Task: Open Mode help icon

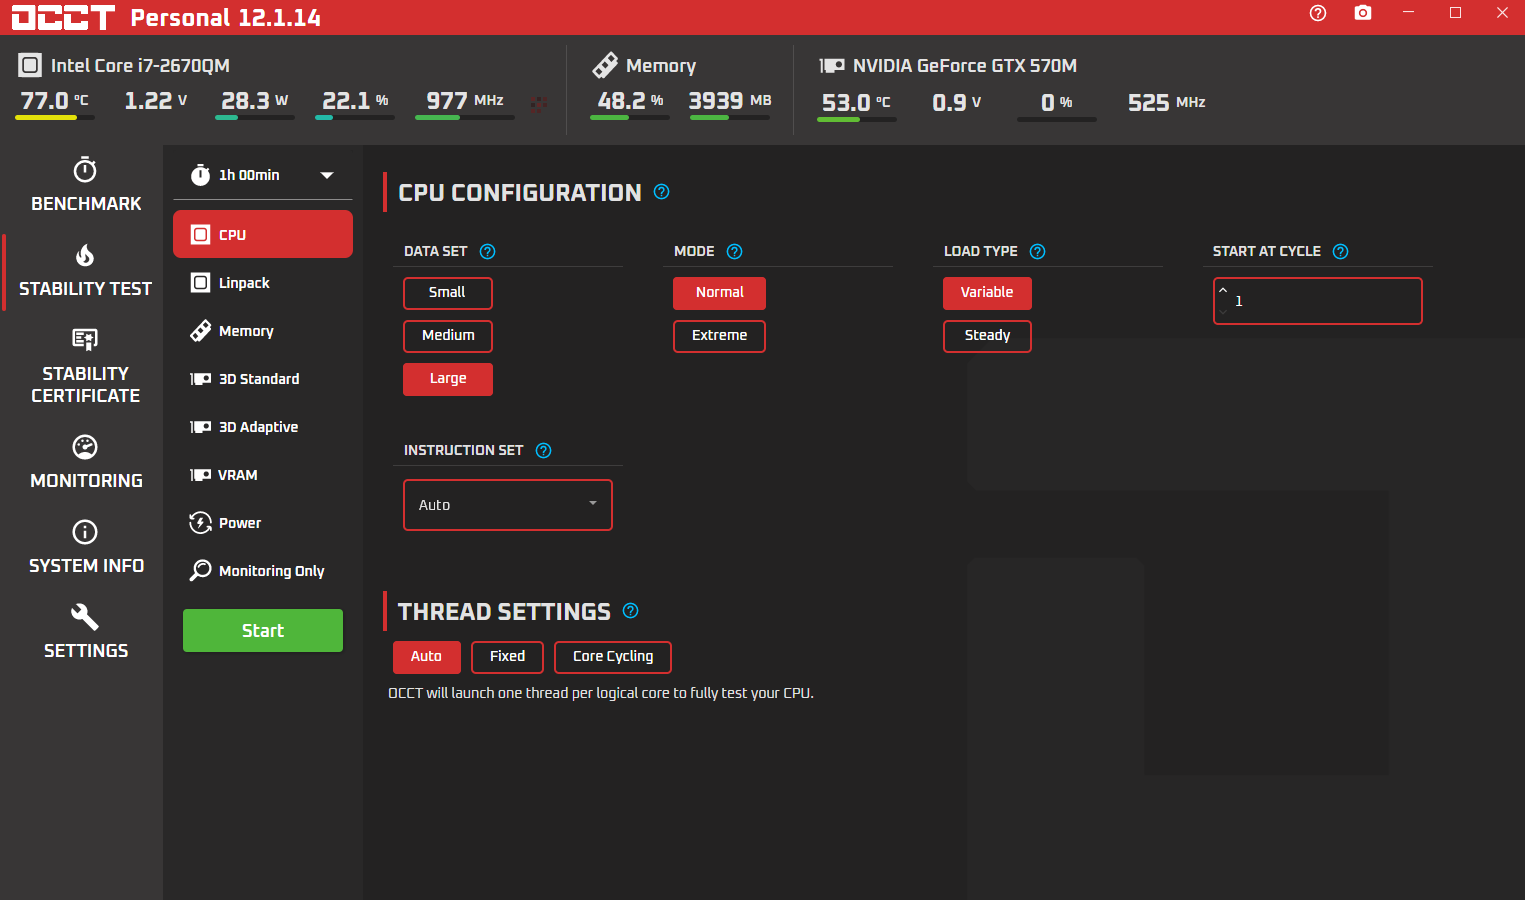Action: [x=734, y=251]
